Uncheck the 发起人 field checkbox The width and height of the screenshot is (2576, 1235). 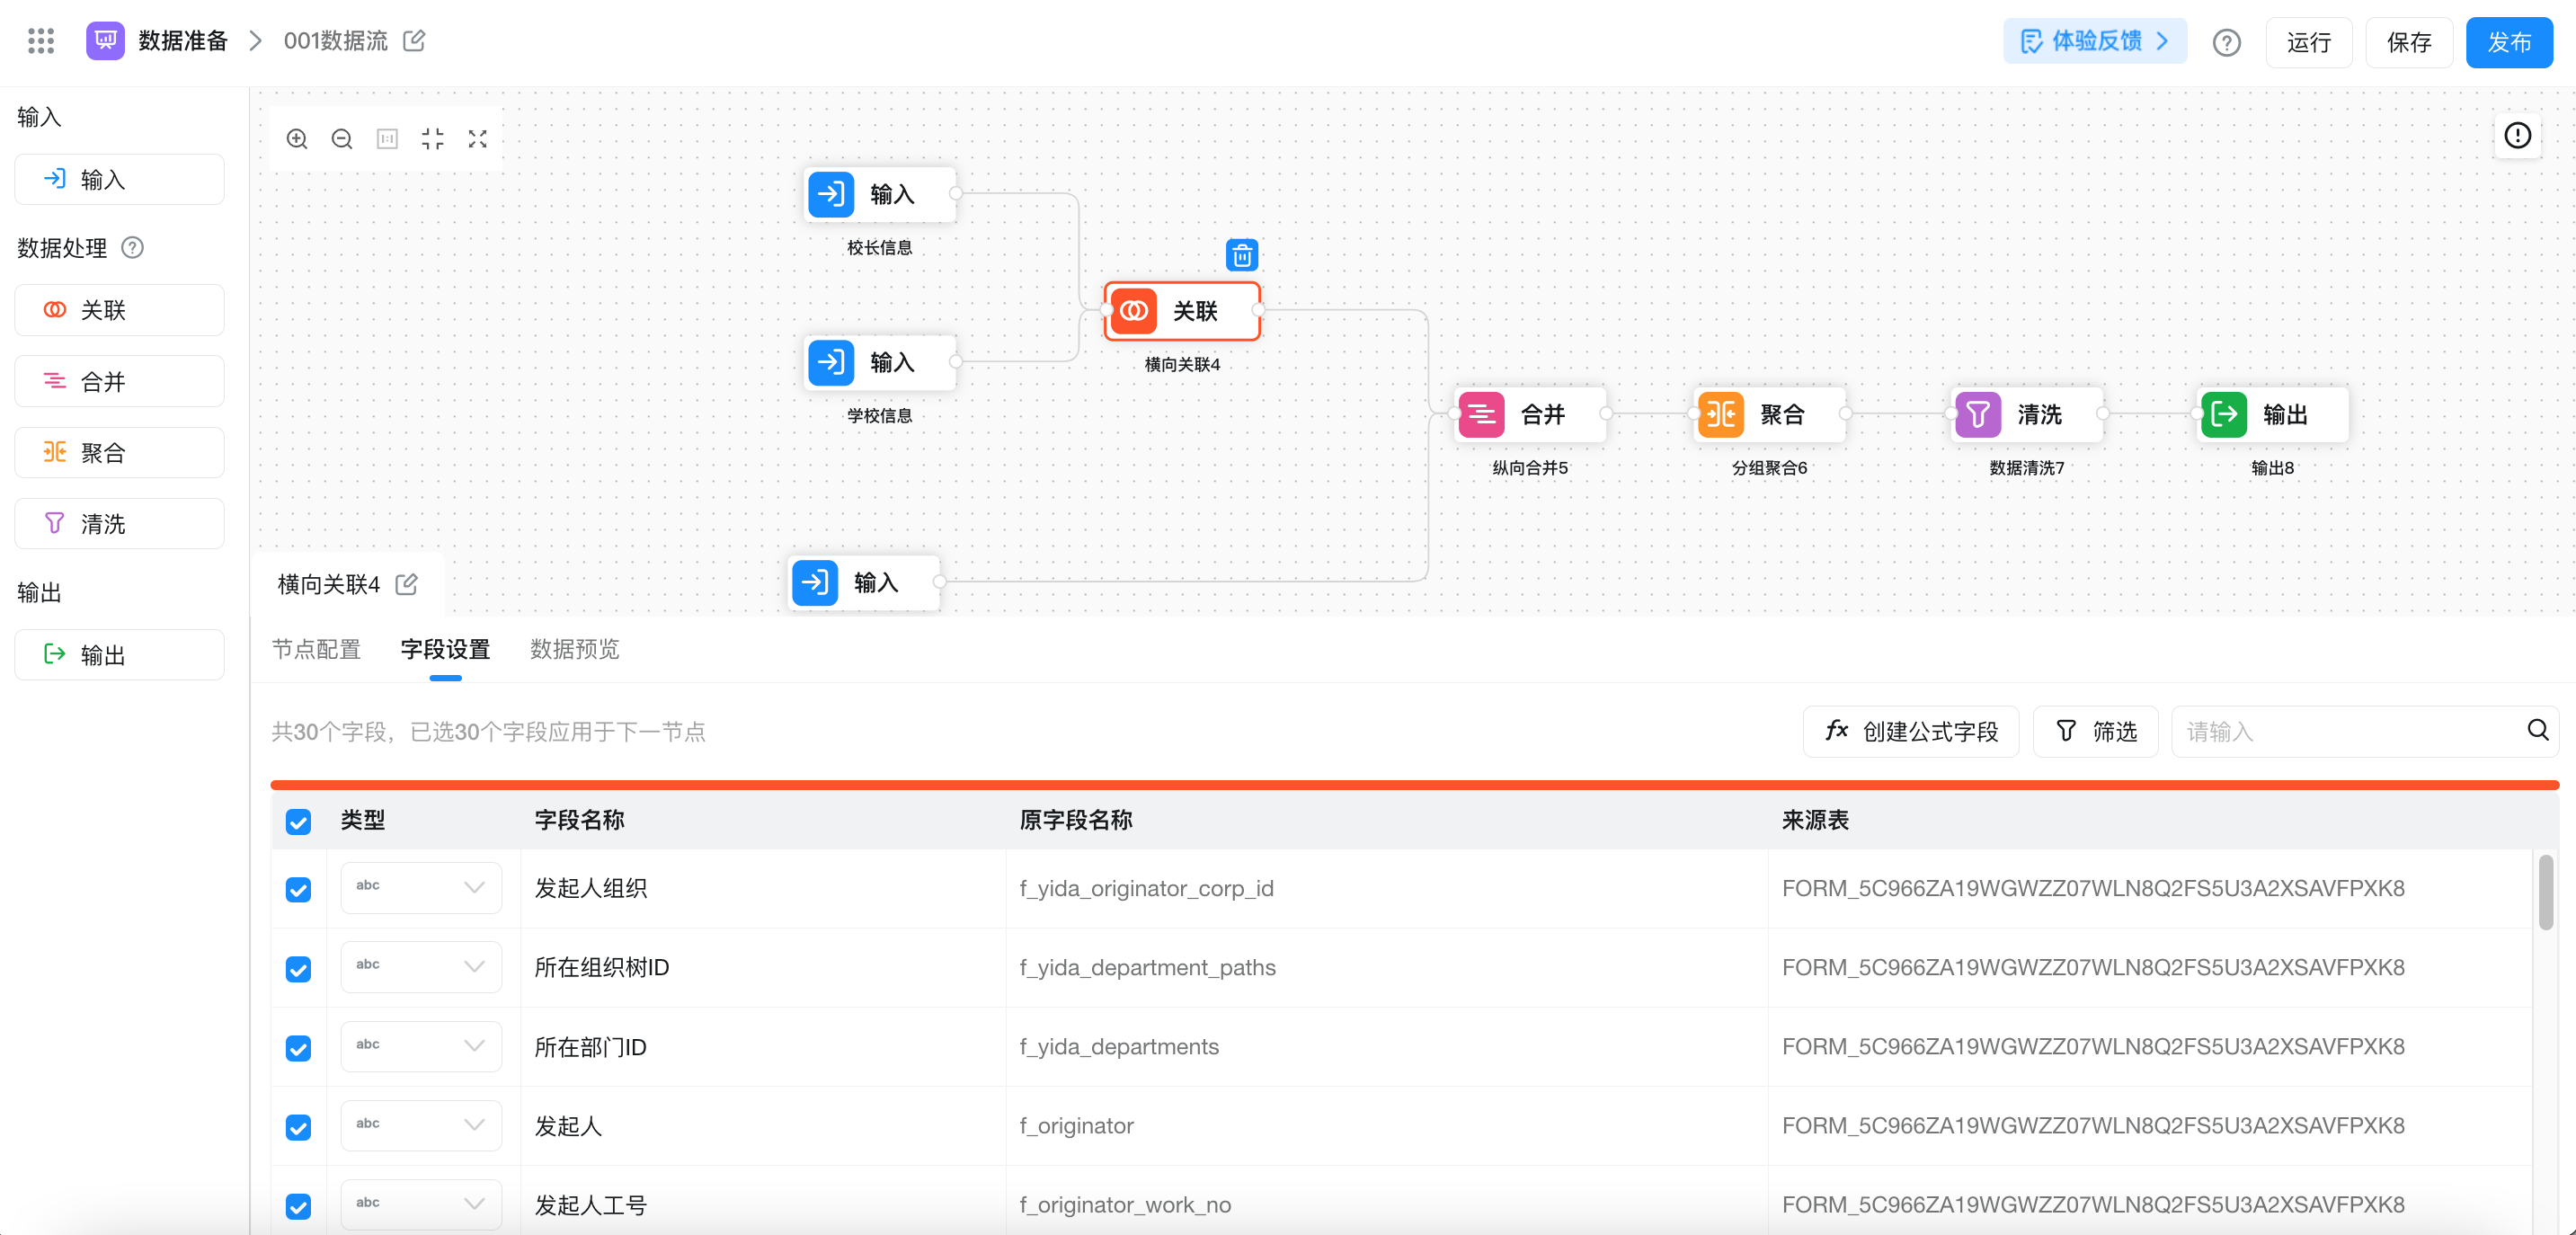click(x=298, y=1126)
